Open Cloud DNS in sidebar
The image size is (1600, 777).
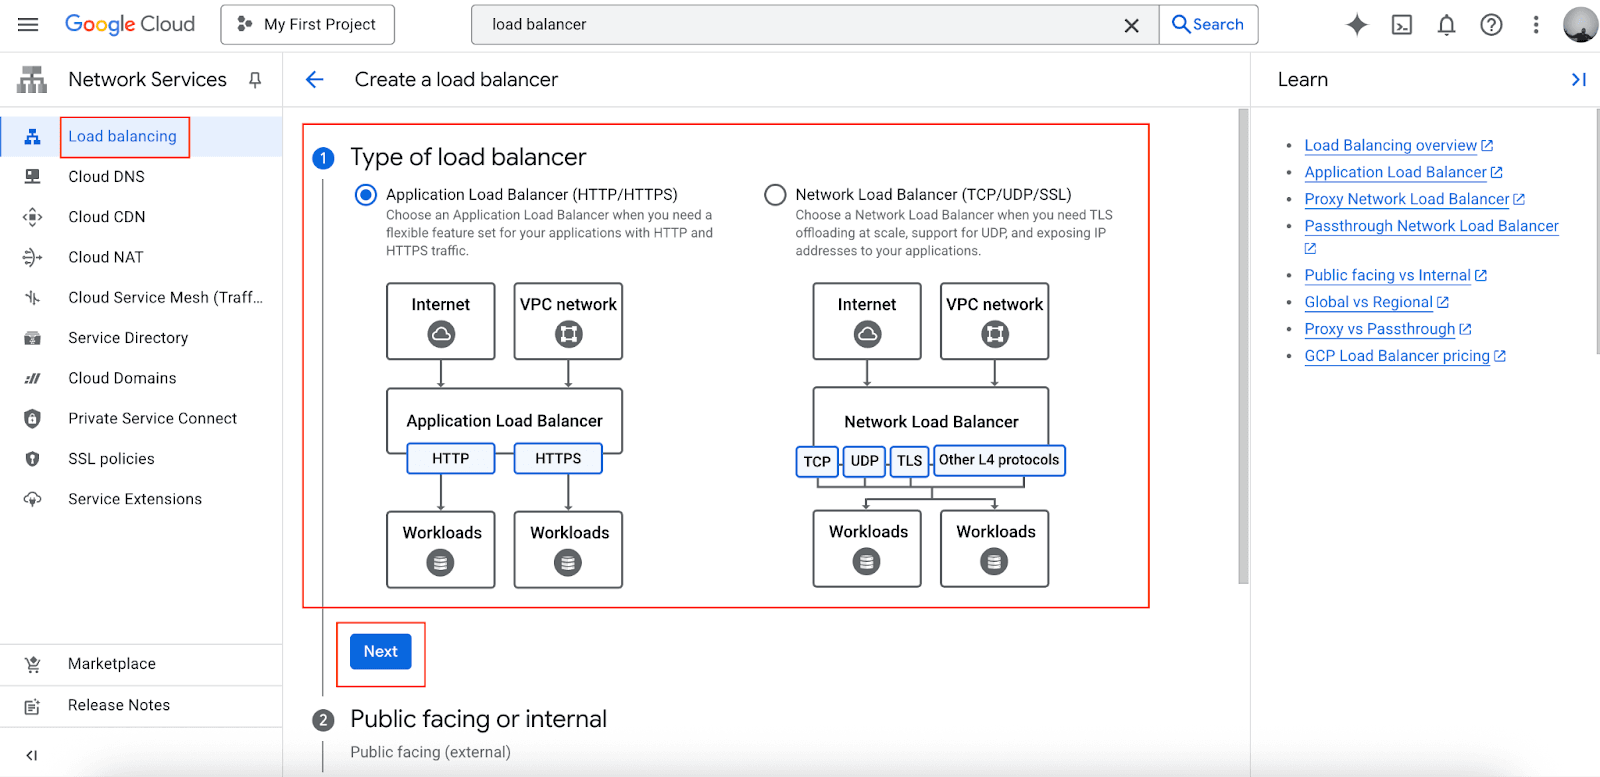(x=106, y=176)
